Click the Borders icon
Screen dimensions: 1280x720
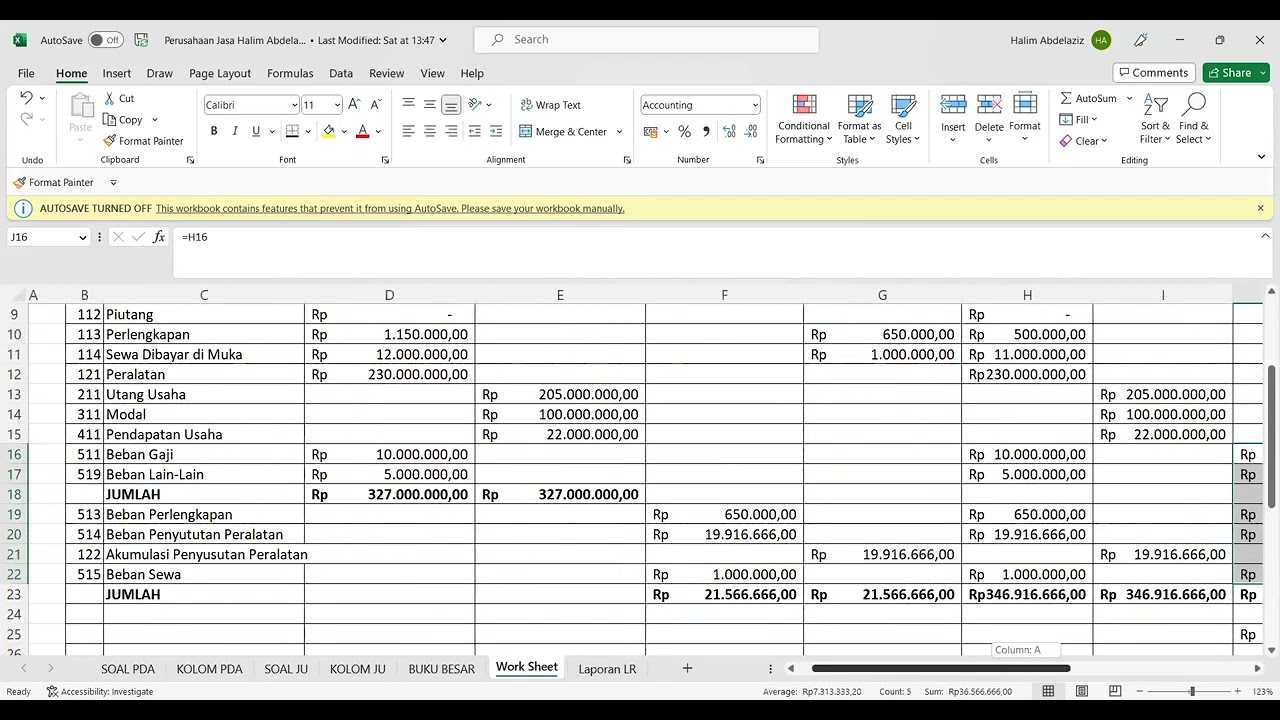tap(292, 131)
